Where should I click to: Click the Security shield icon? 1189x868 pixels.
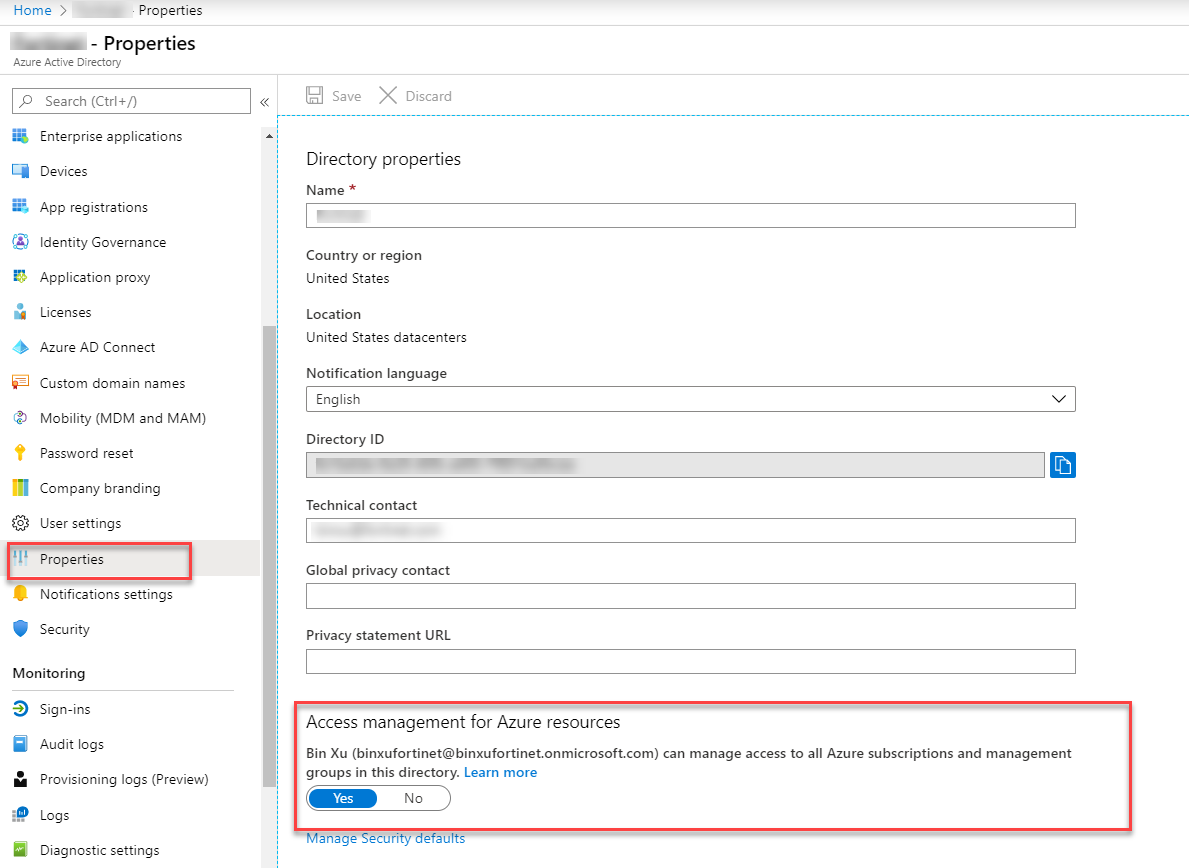coord(20,629)
